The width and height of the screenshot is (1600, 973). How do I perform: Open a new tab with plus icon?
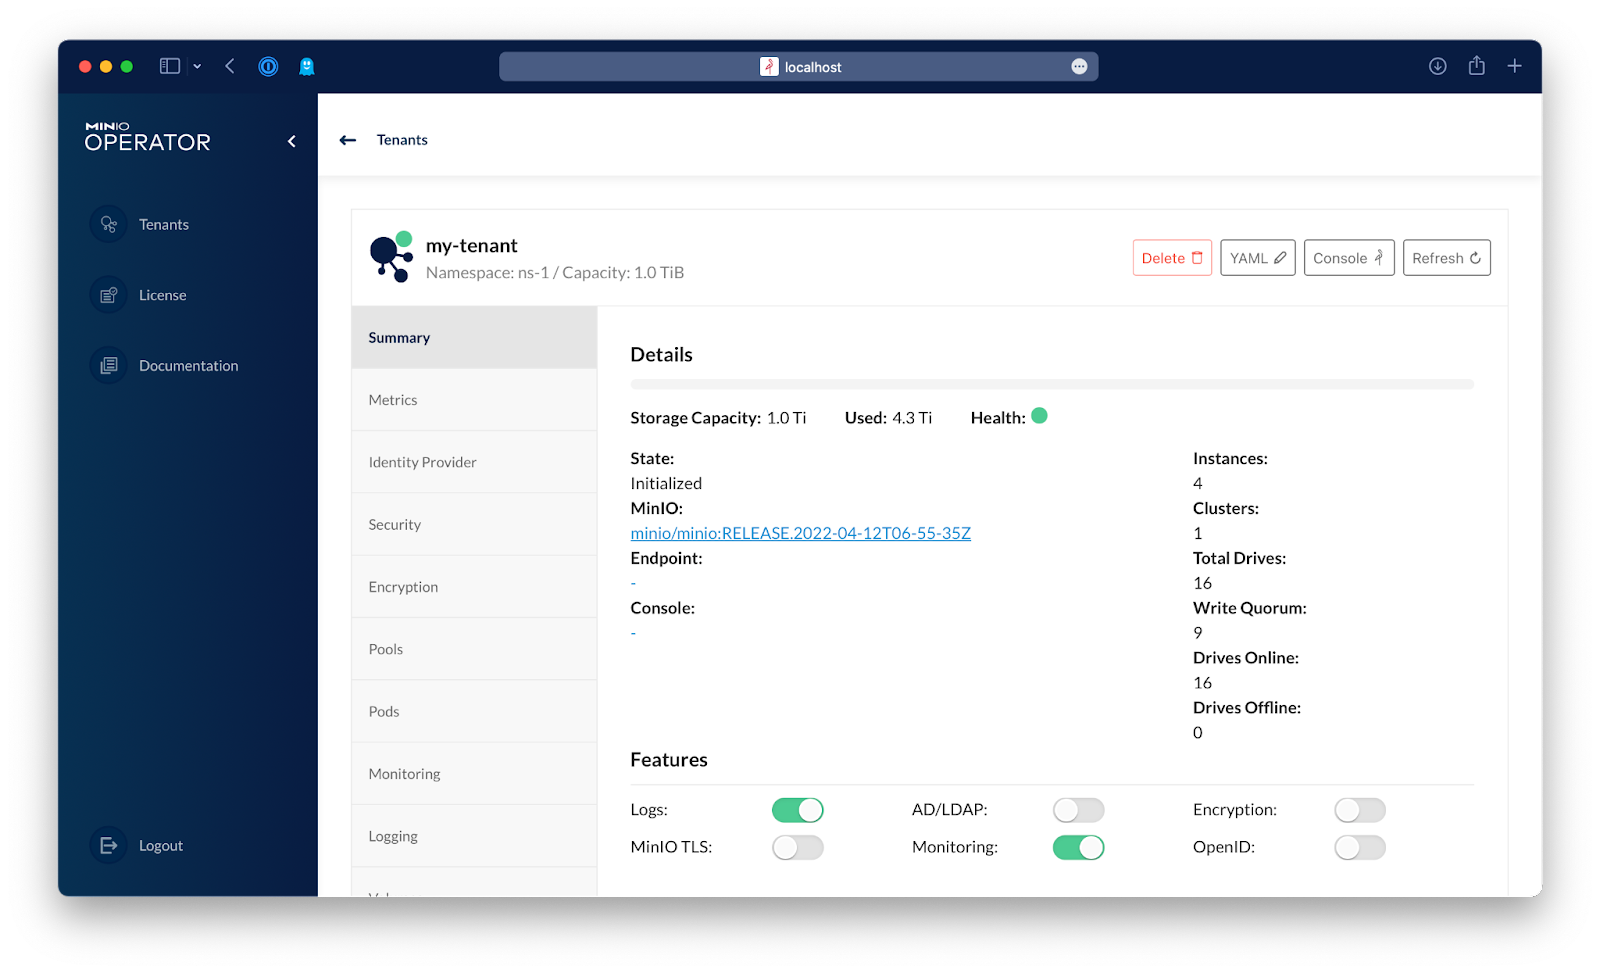[x=1515, y=66]
